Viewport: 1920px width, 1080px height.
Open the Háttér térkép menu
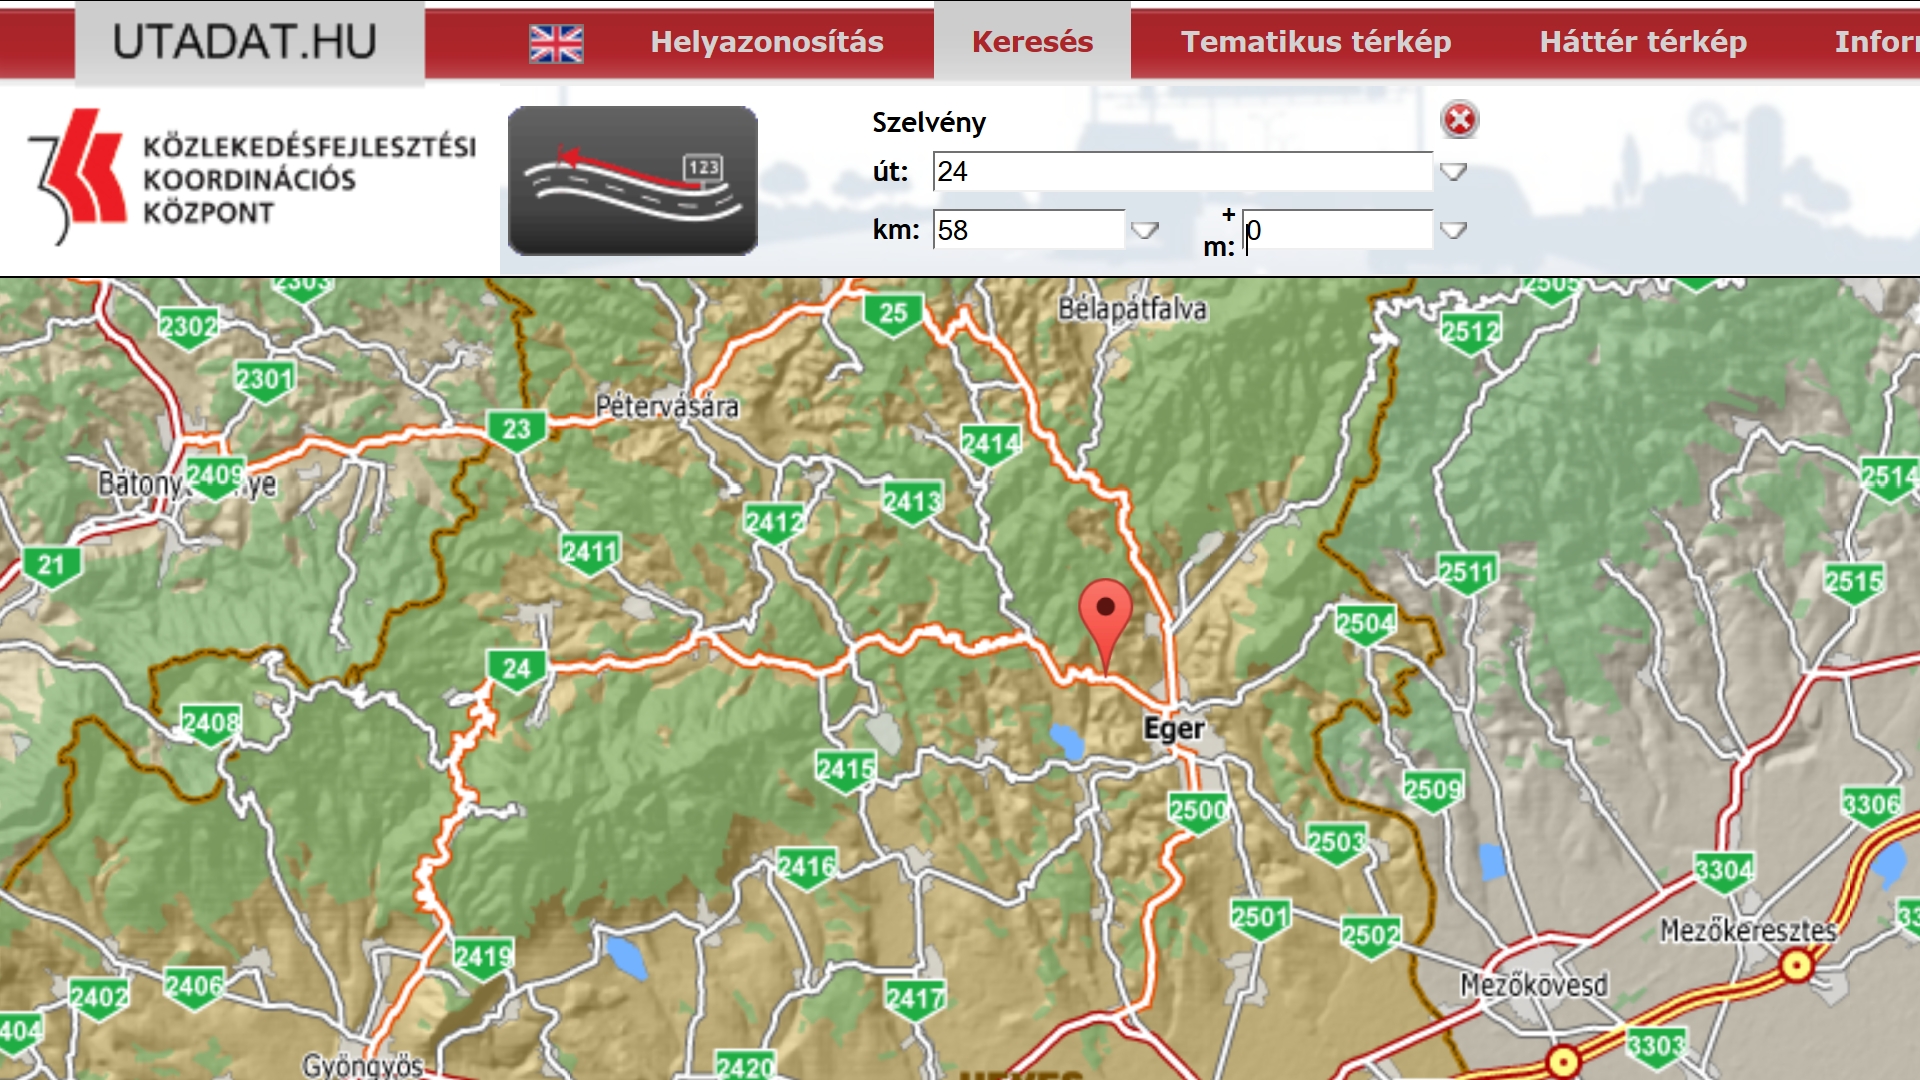pos(1642,42)
